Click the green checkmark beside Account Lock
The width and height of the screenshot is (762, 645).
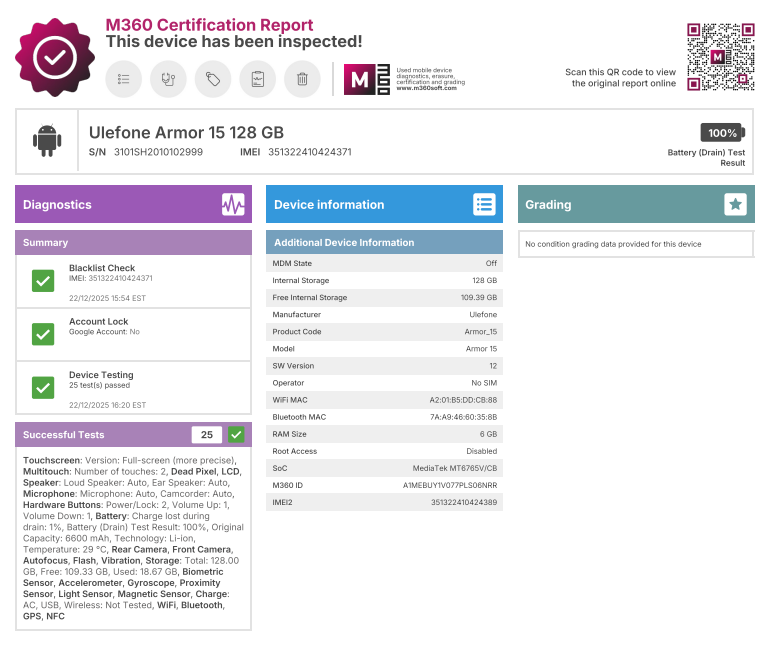coord(43,334)
